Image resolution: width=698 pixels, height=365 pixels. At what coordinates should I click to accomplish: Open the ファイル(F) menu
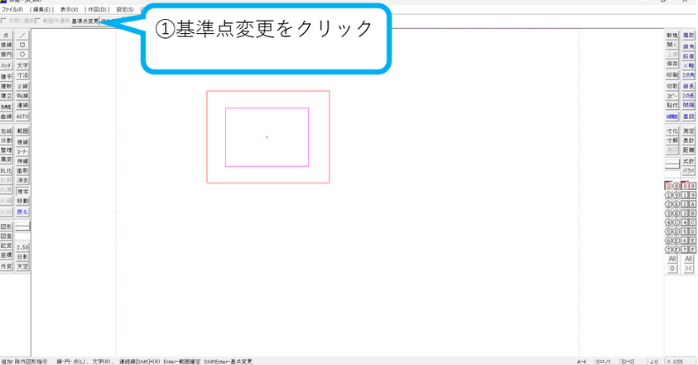(x=12, y=9)
